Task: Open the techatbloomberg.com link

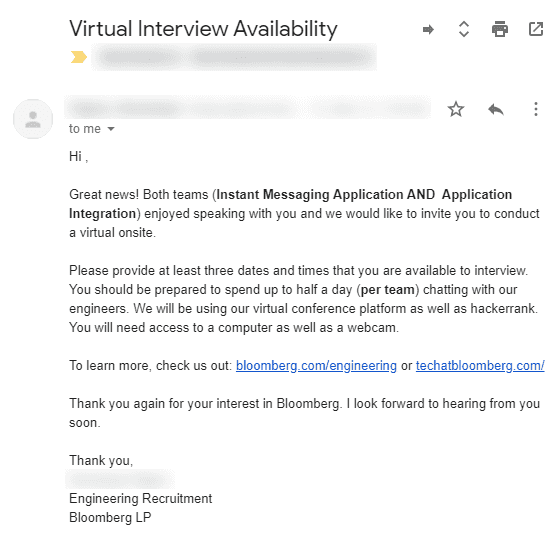Action: click(x=480, y=365)
